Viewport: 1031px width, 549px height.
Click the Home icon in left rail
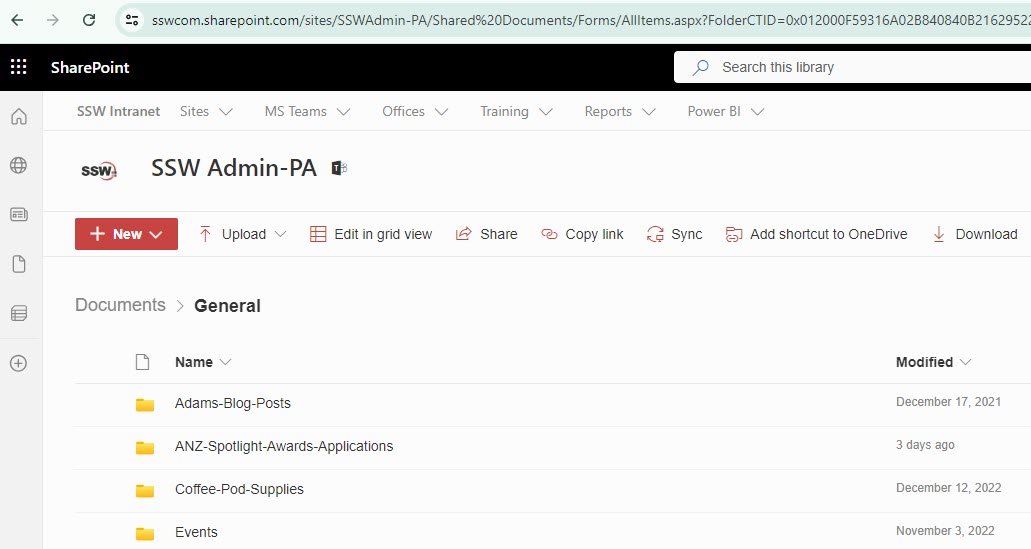coord(18,117)
